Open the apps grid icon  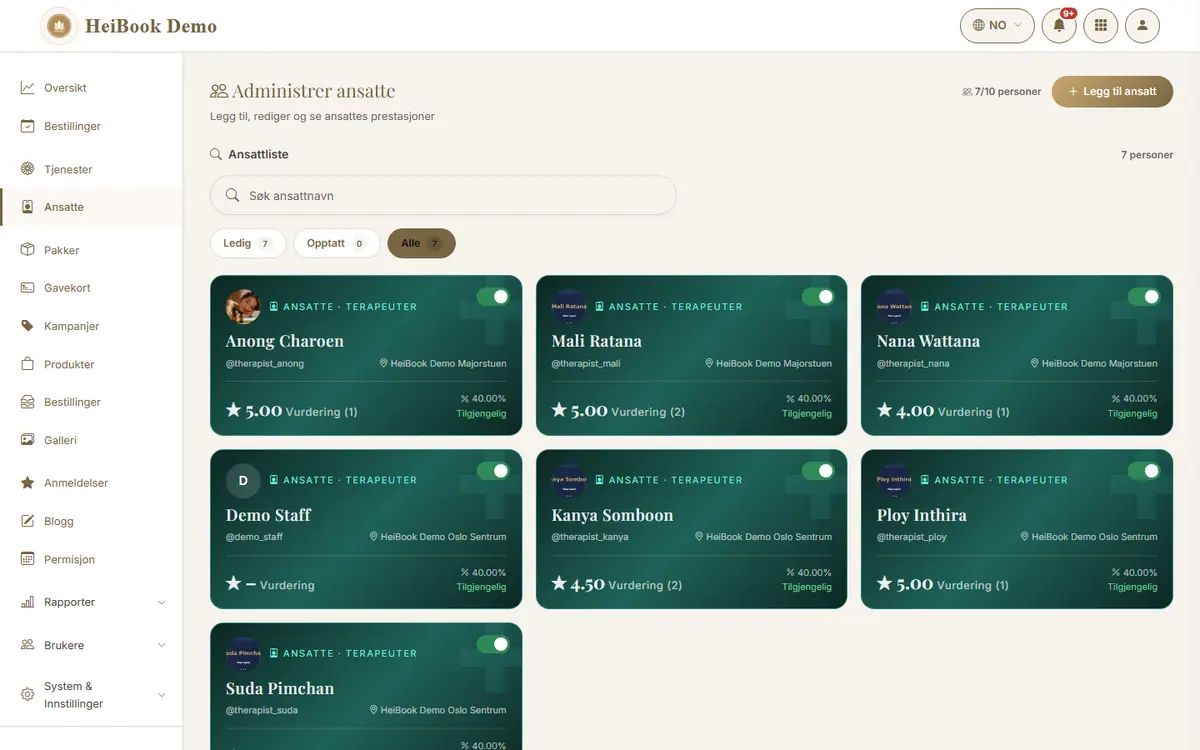(x=1101, y=26)
